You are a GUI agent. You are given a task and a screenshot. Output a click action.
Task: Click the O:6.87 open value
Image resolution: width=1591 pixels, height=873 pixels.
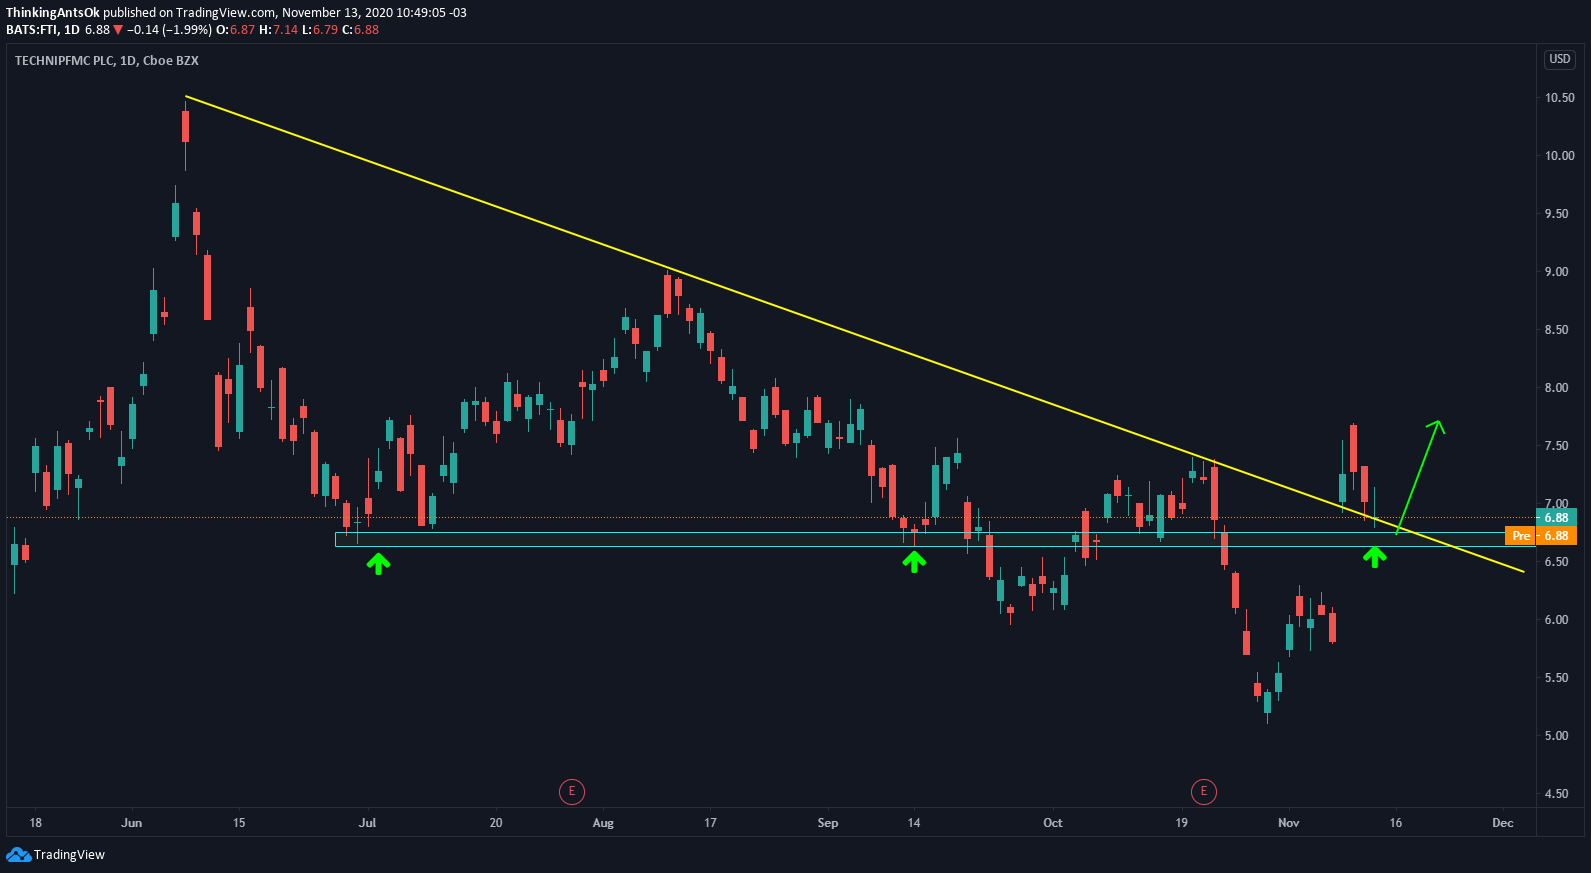[235, 30]
